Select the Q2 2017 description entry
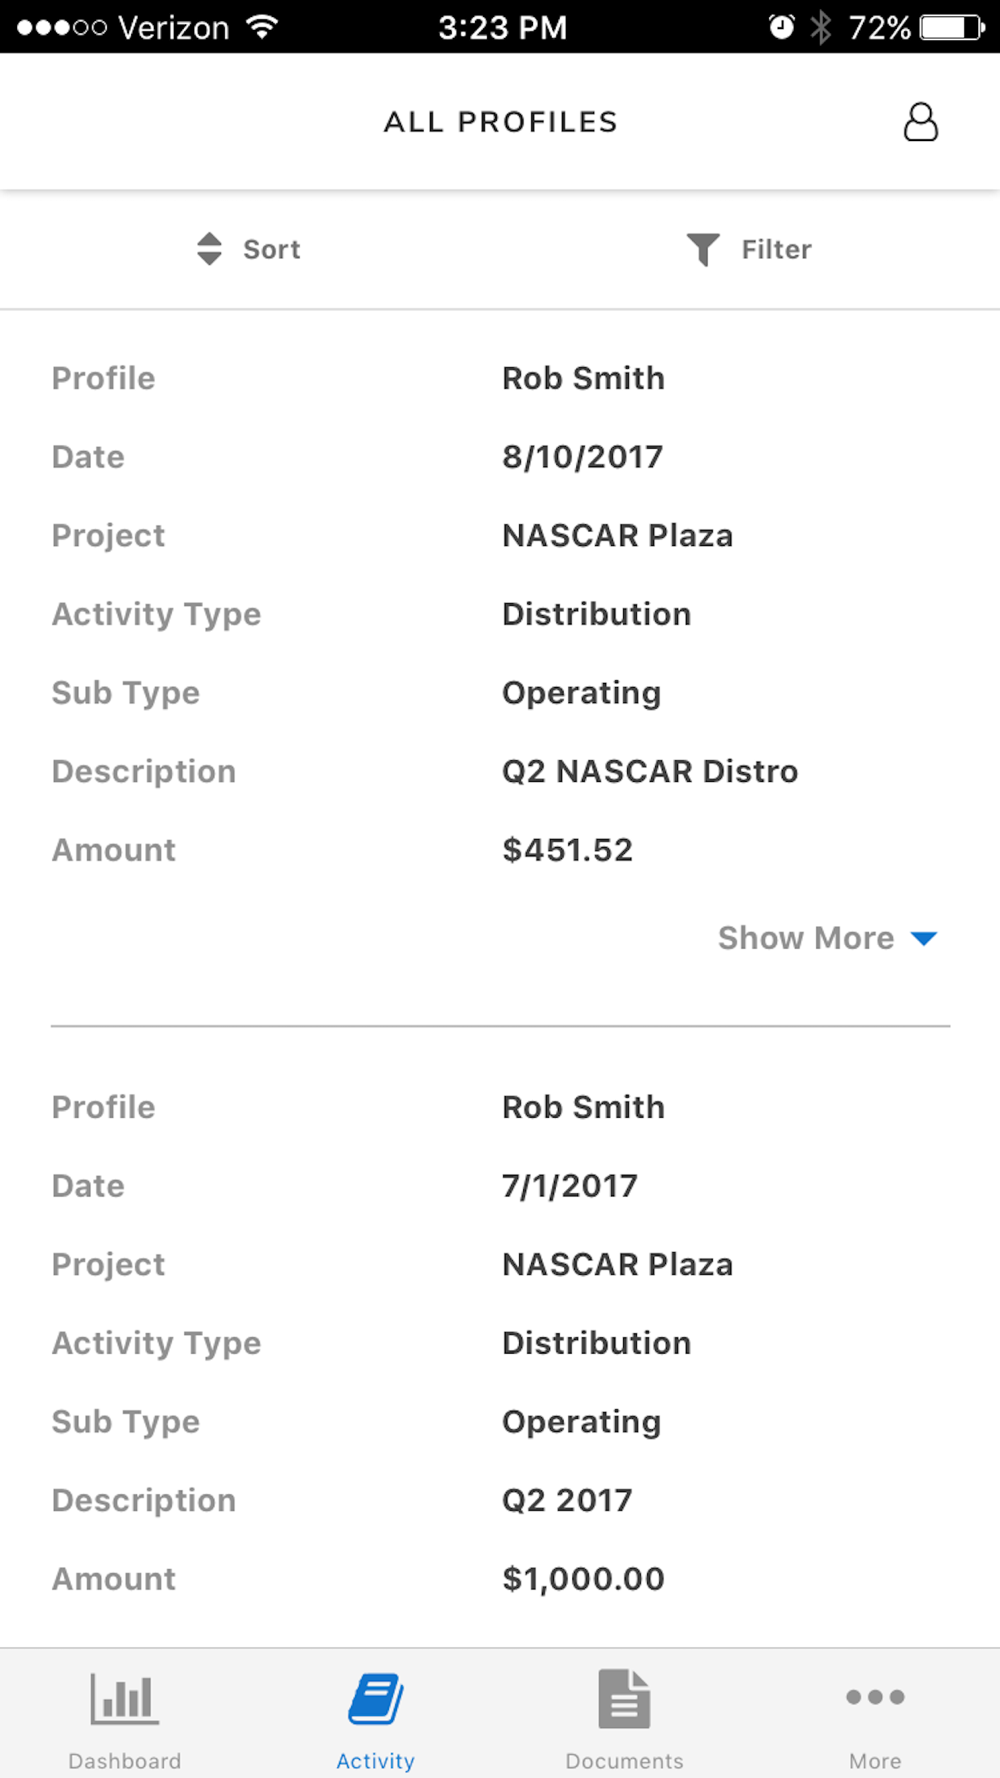1000x1778 pixels. 567,1500
